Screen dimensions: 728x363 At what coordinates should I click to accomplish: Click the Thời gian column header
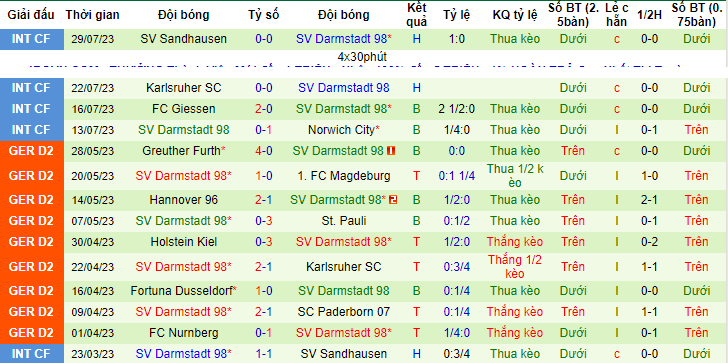pos(92,15)
